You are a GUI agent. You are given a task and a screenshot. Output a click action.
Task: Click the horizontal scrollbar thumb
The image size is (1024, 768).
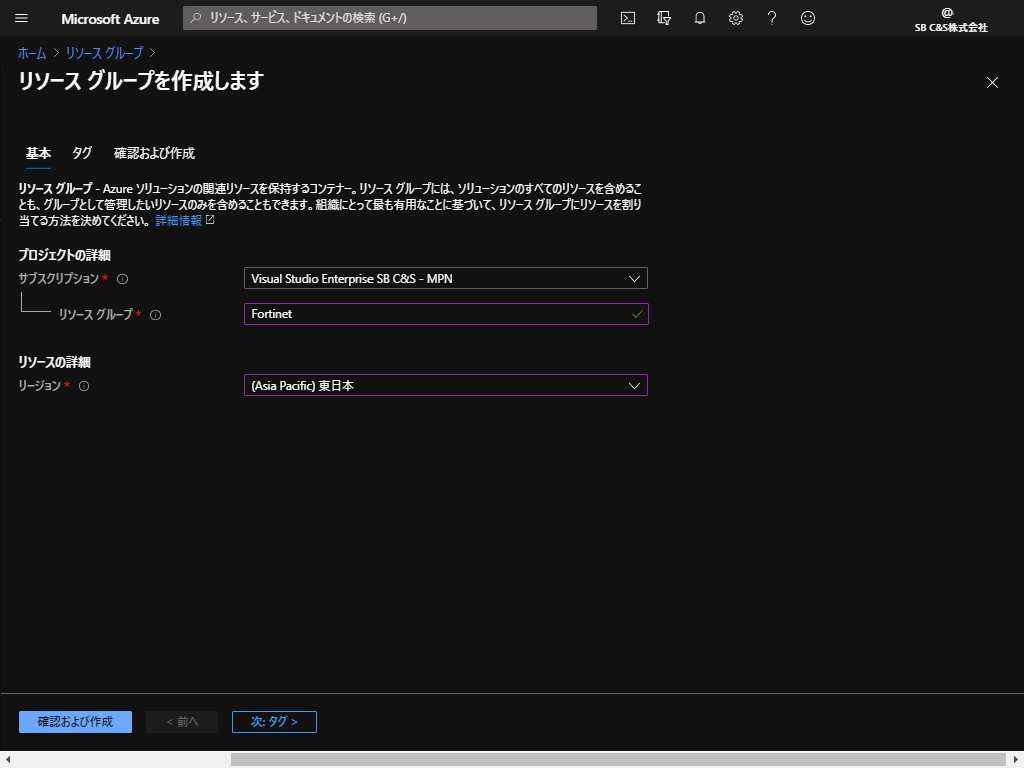pyautogui.click(x=618, y=760)
